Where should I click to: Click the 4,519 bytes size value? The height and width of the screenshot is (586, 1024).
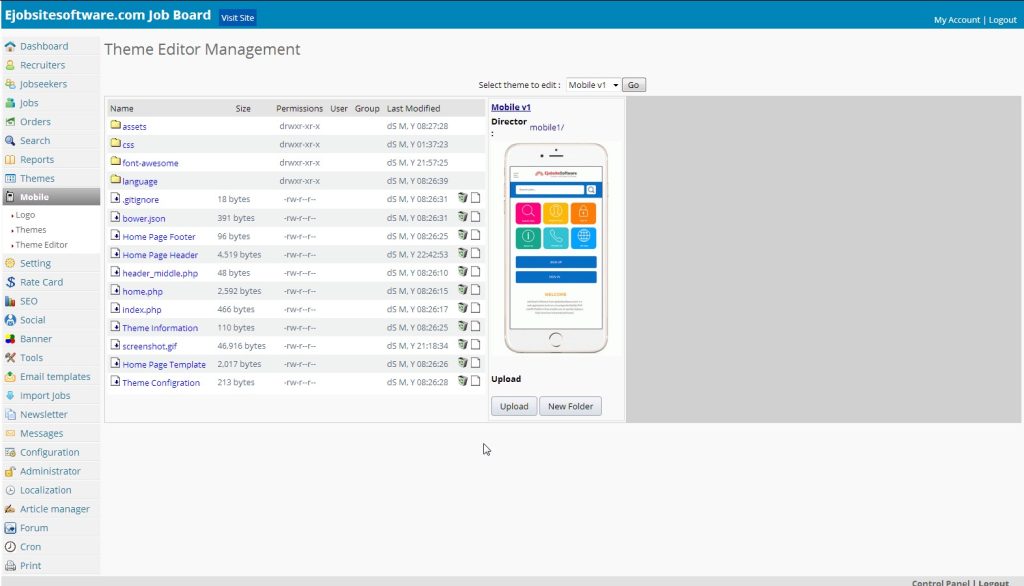pyautogui.click(x=239, y=254)
